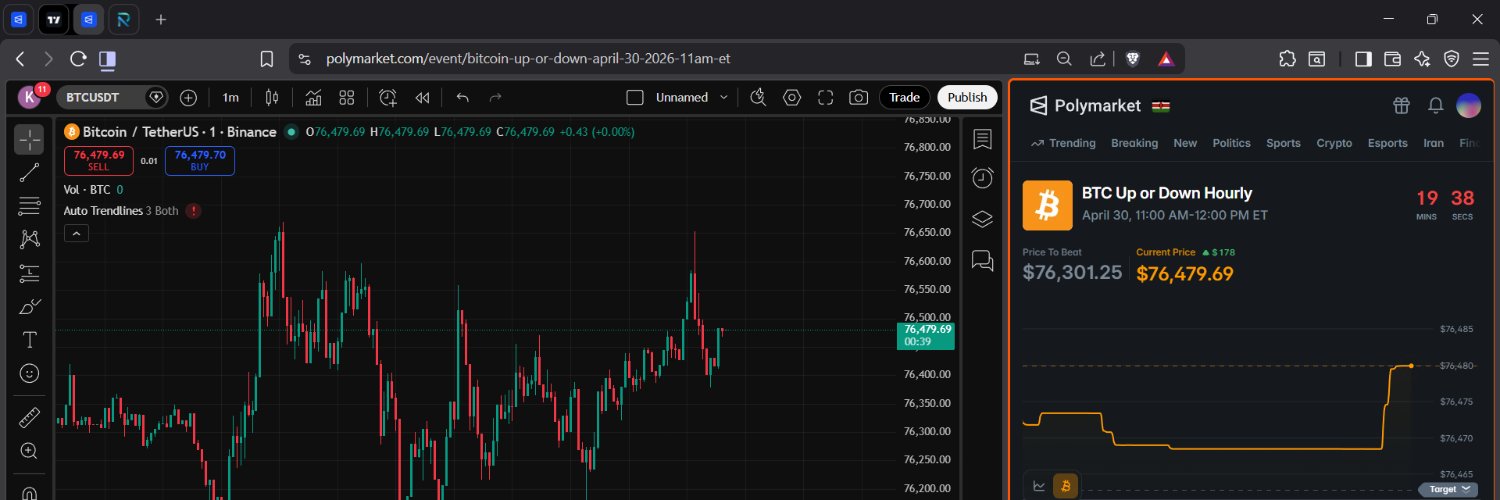Switch Polymarket chart to line graph view
Screen dimensions: 1500x500
coord(1039,486)
